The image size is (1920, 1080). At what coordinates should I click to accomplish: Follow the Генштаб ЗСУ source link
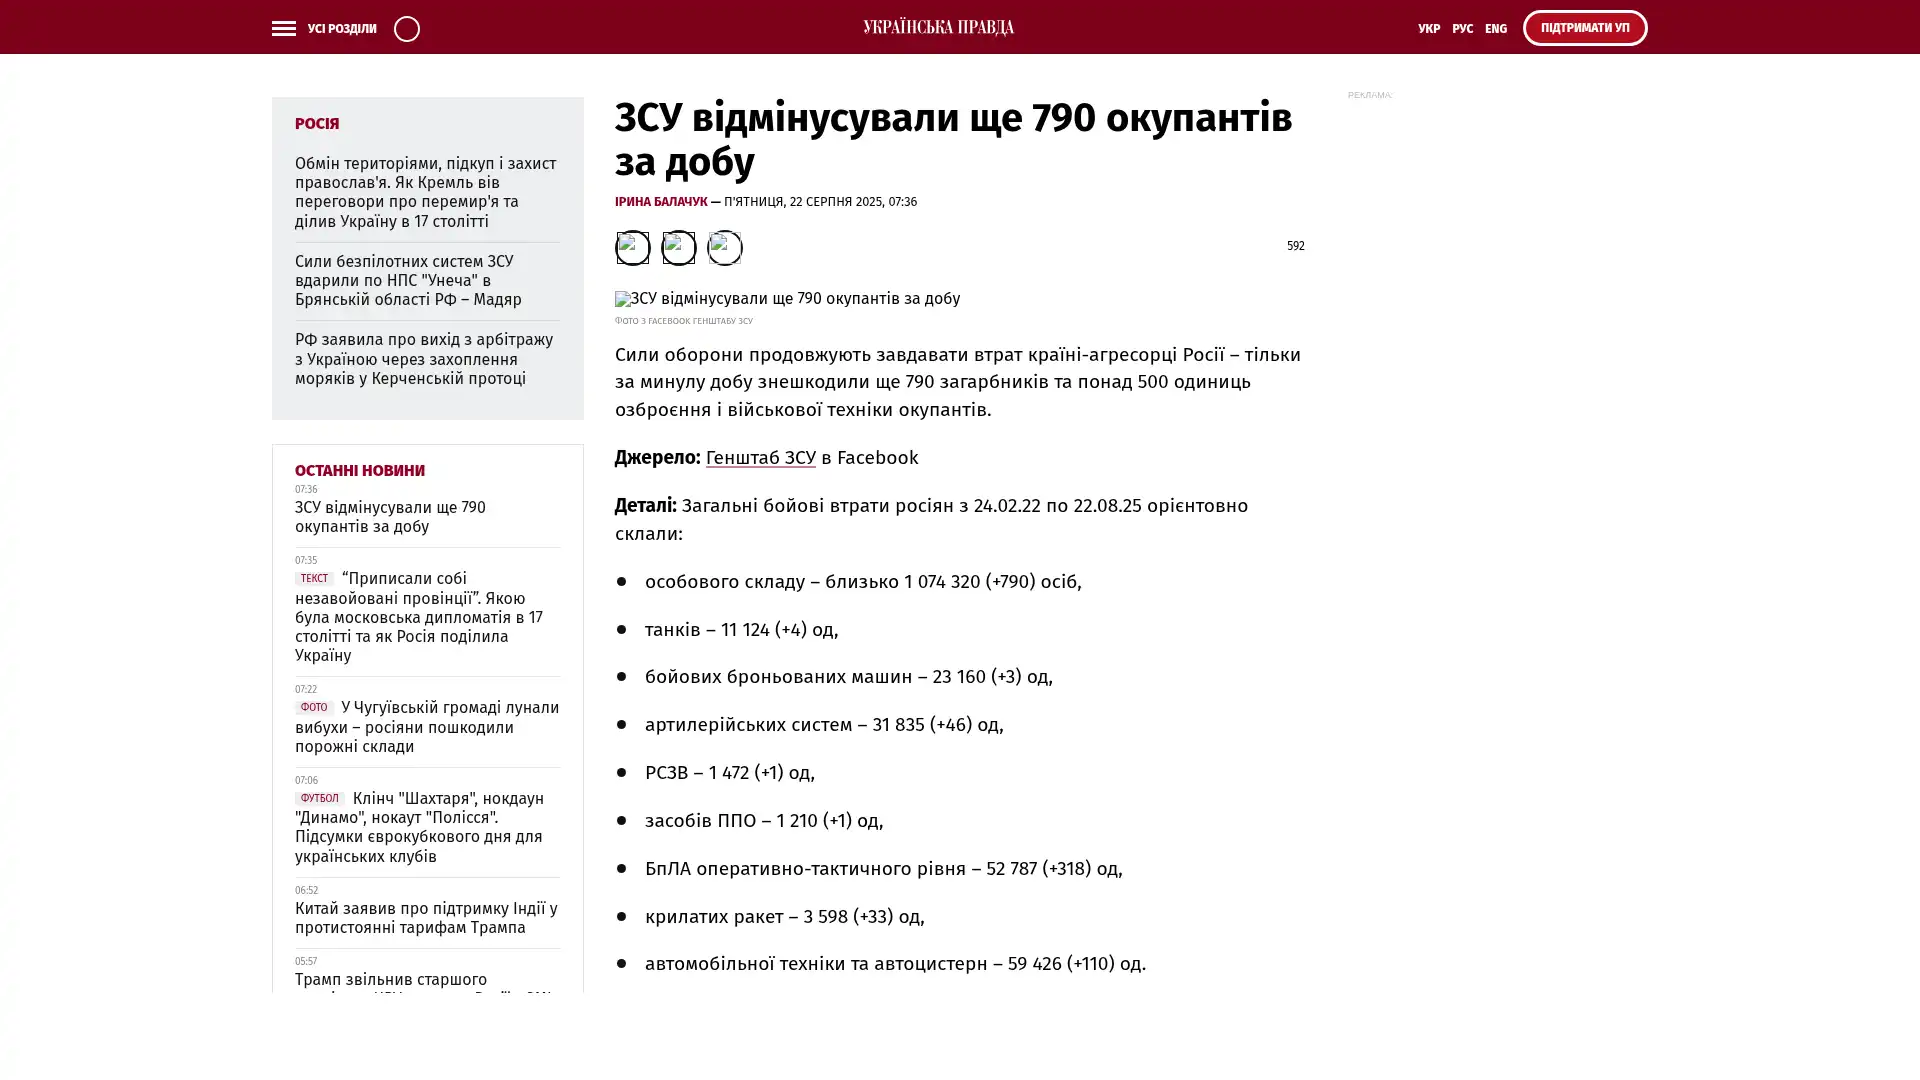760,457
